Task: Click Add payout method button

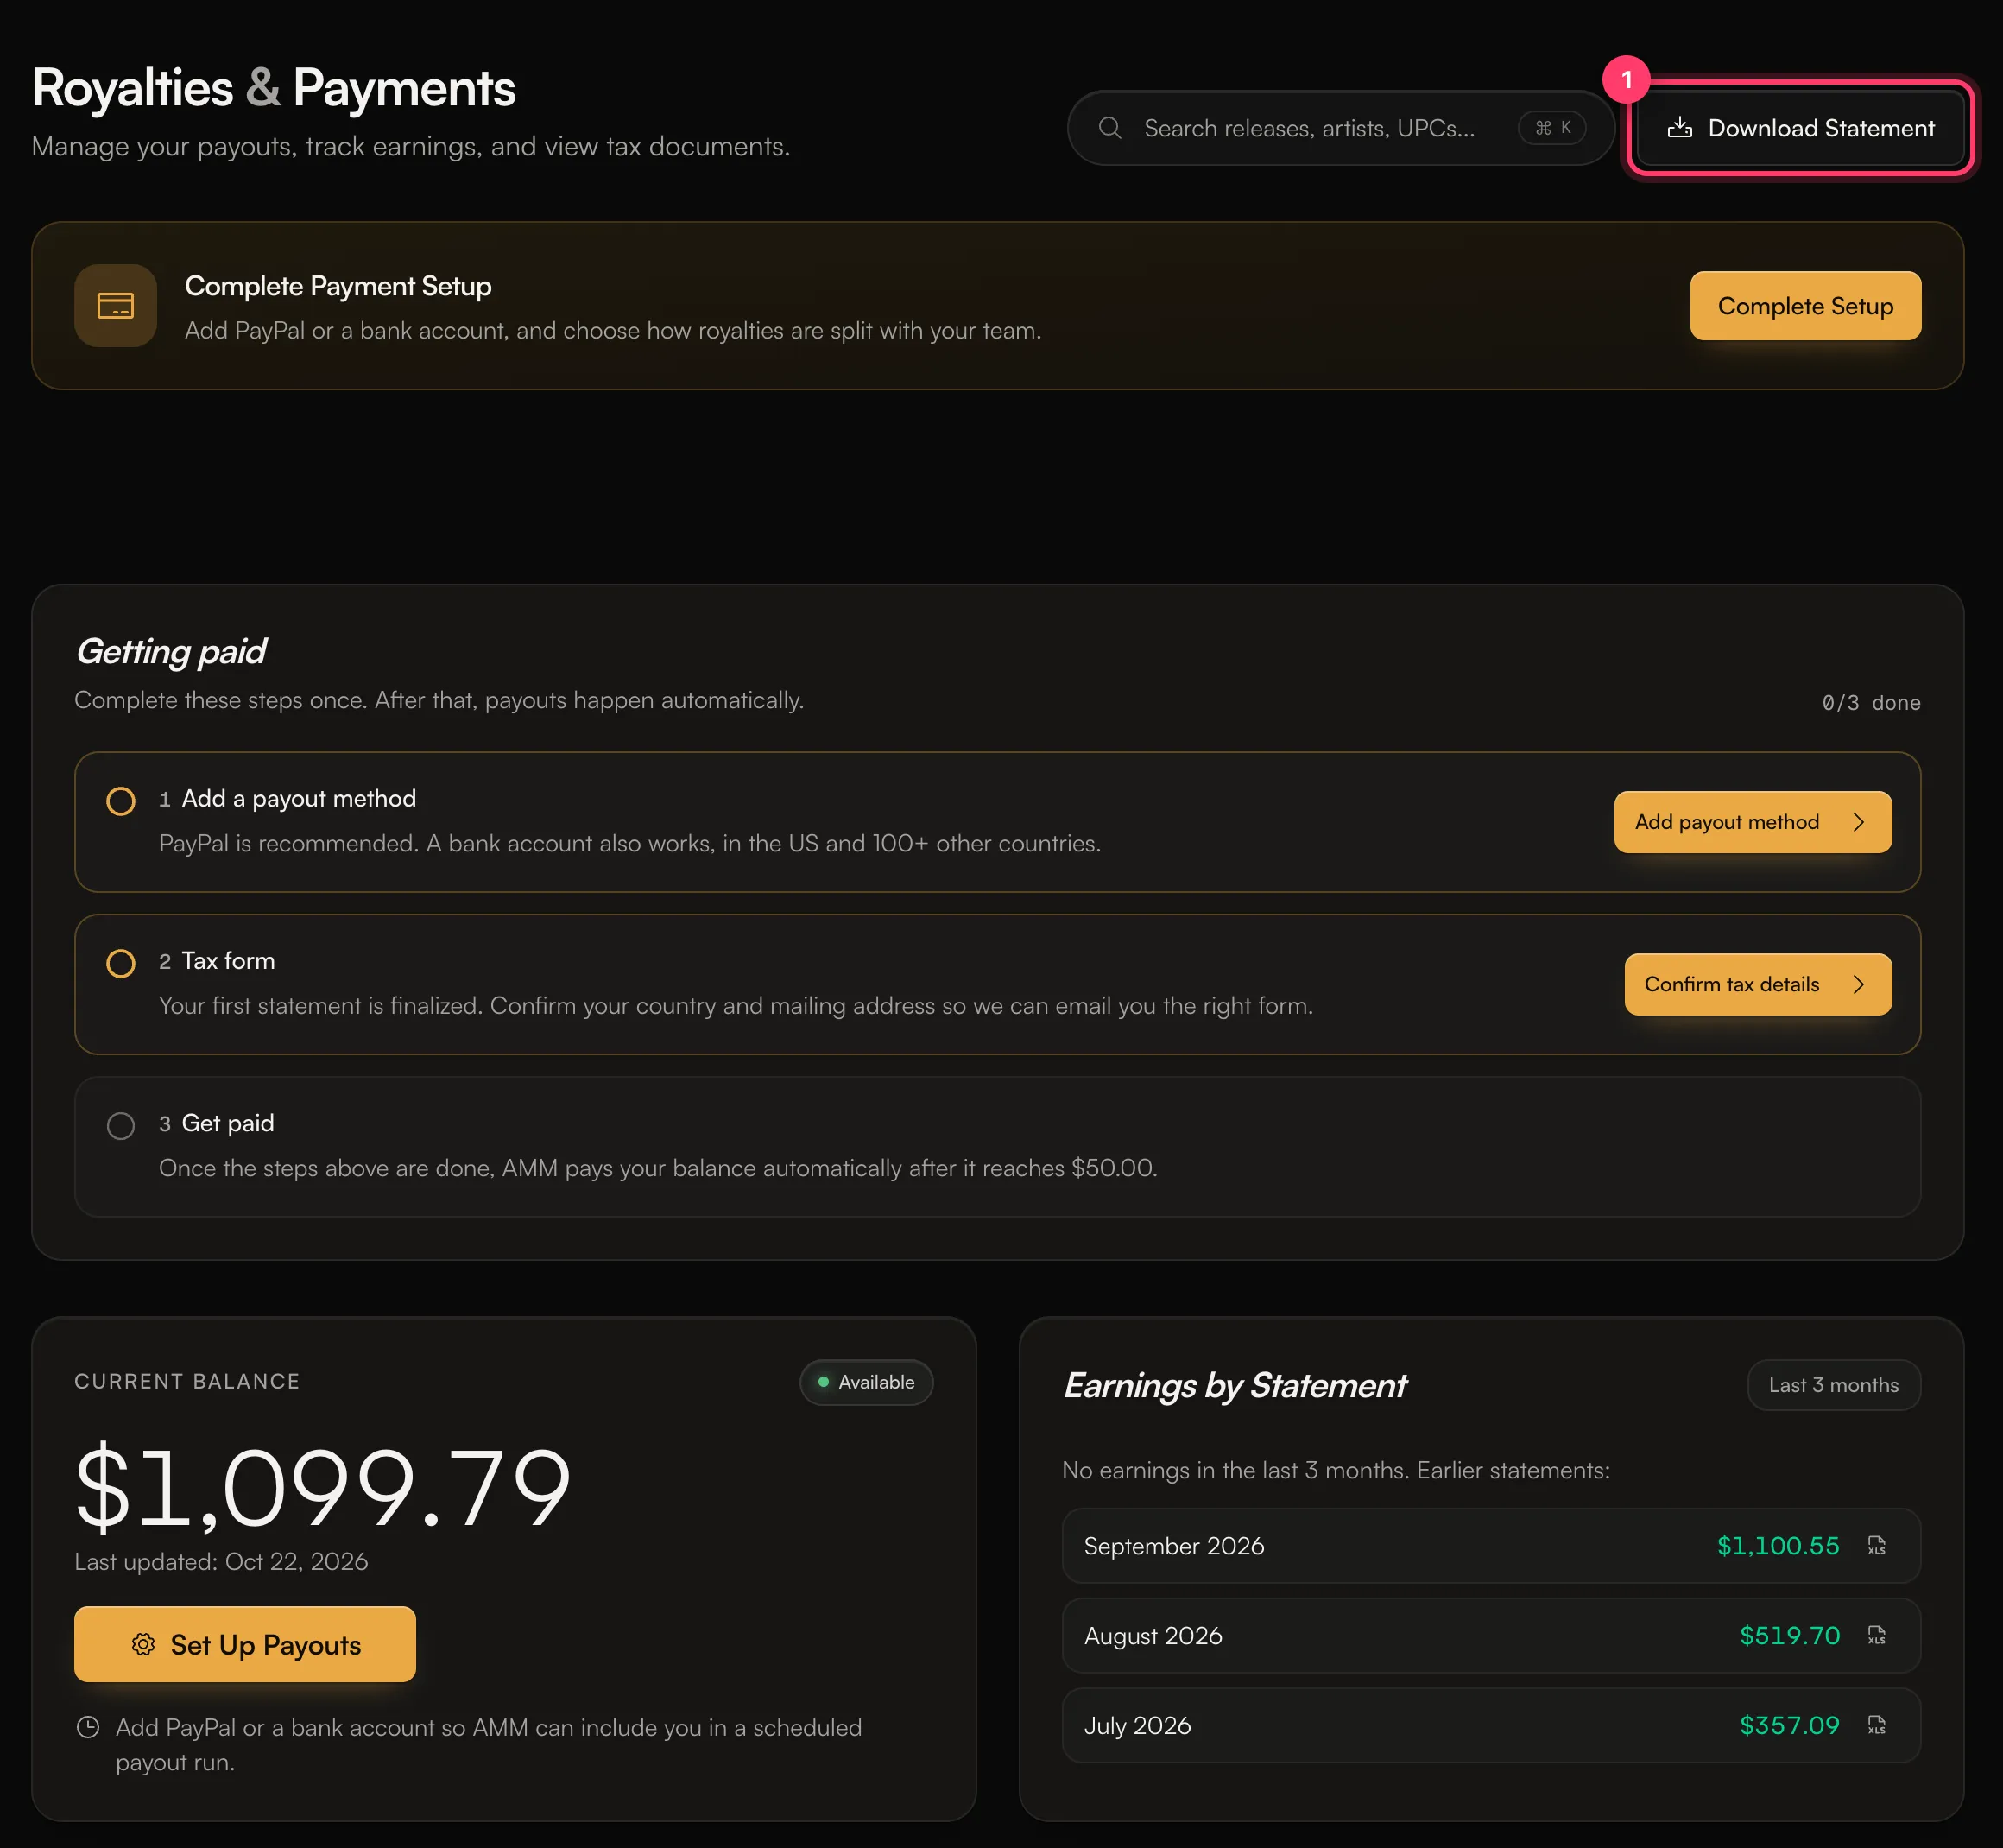Action: click(1752, 822)
